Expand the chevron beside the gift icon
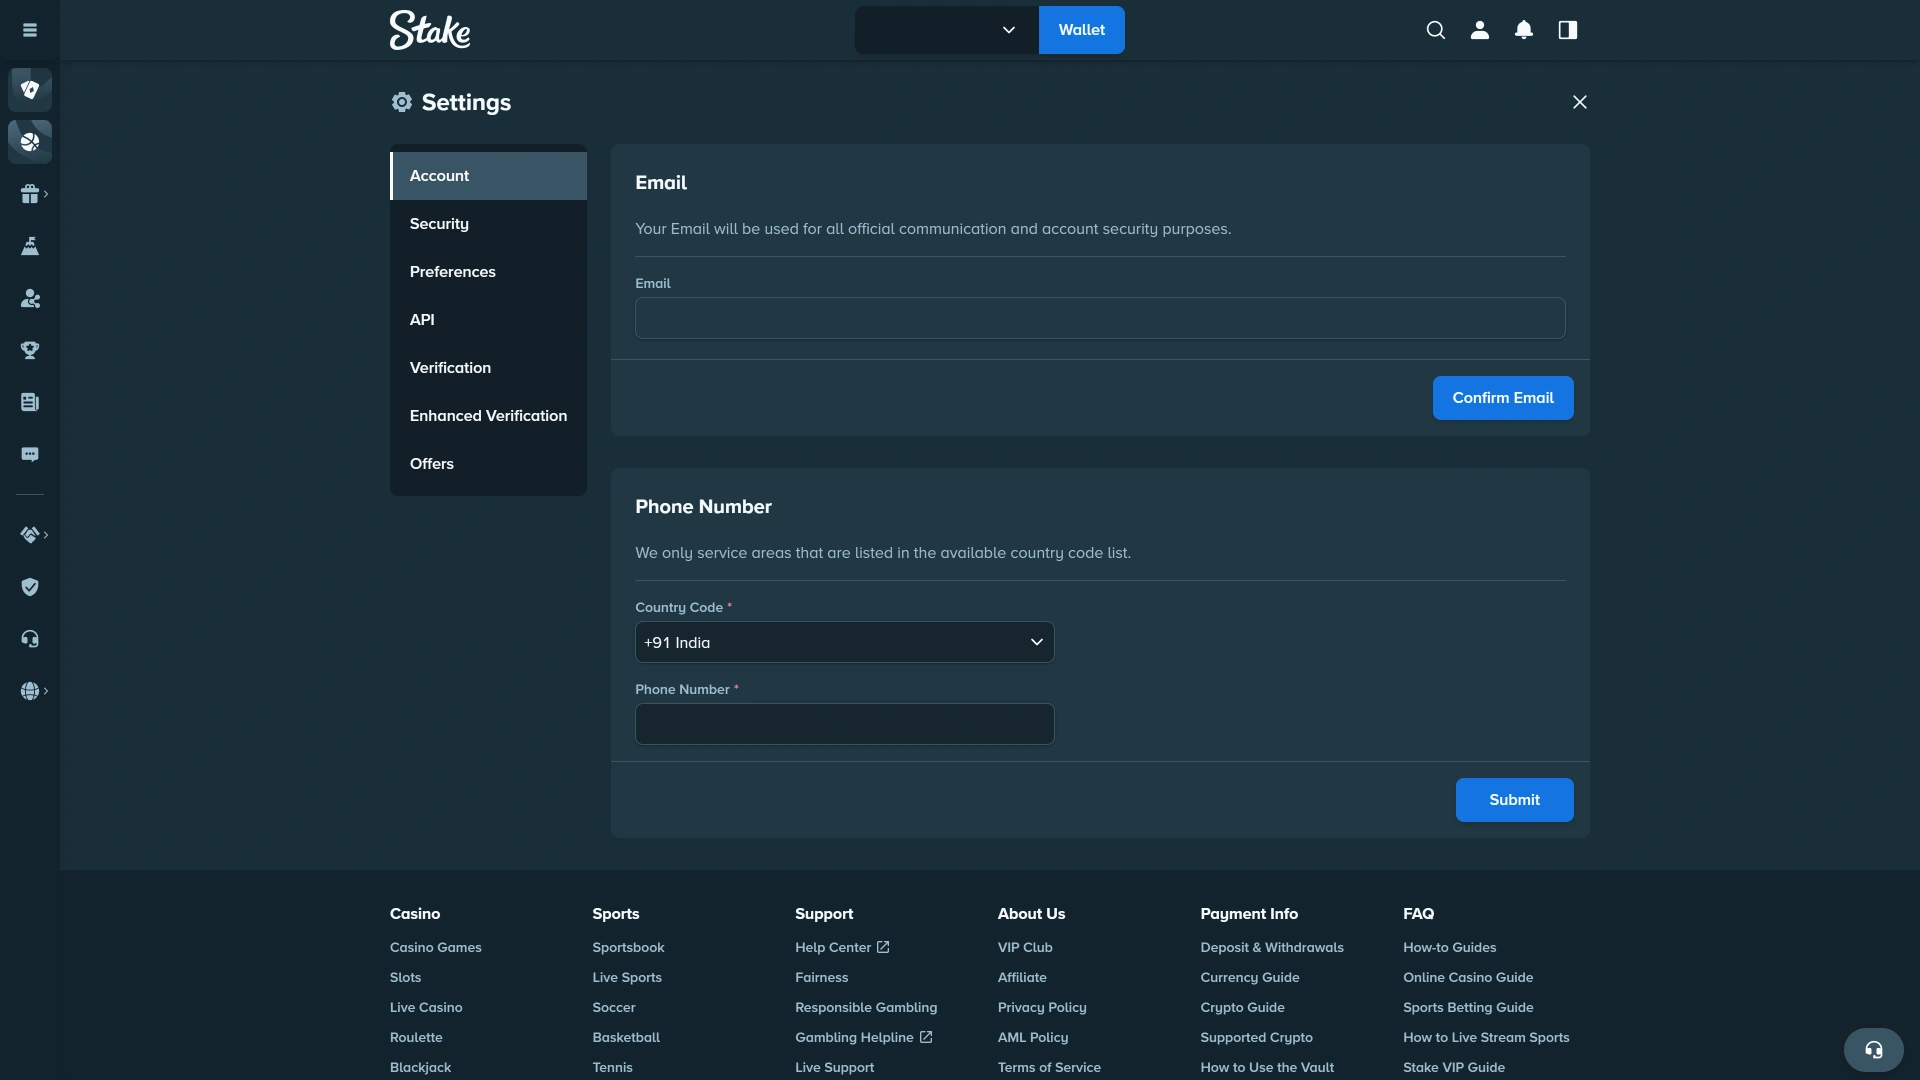The image size is (1920, 1080). [46, 194]
